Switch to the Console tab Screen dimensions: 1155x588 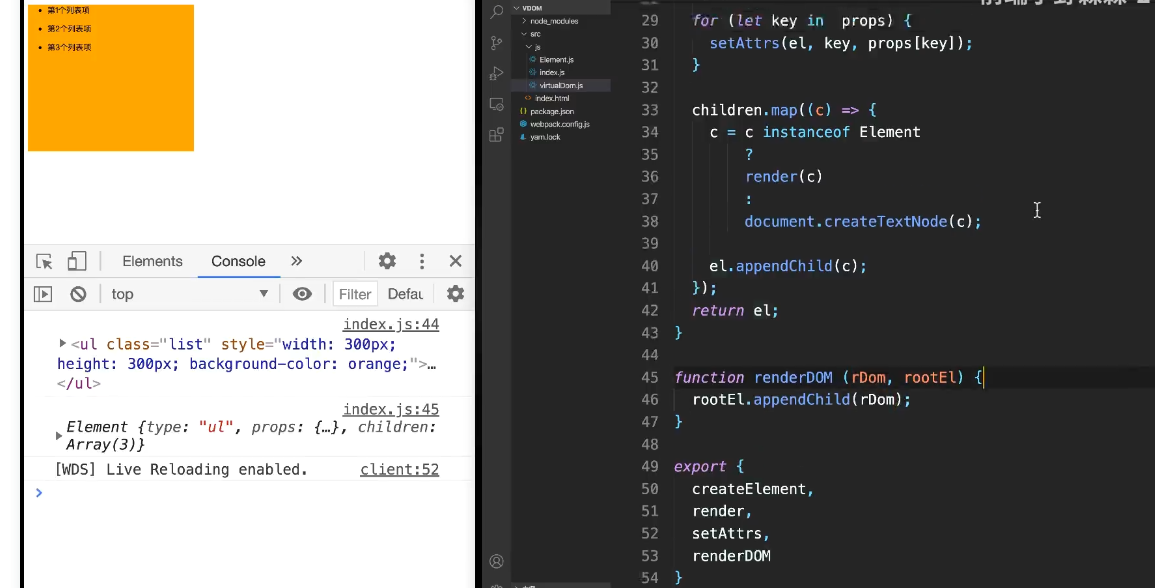coord(238,262)
